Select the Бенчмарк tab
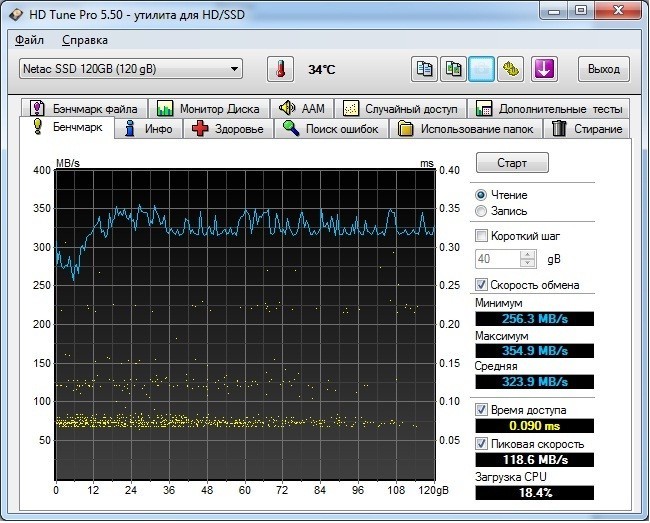The width and height of the screenshot is (650, 523). [67, 127]
